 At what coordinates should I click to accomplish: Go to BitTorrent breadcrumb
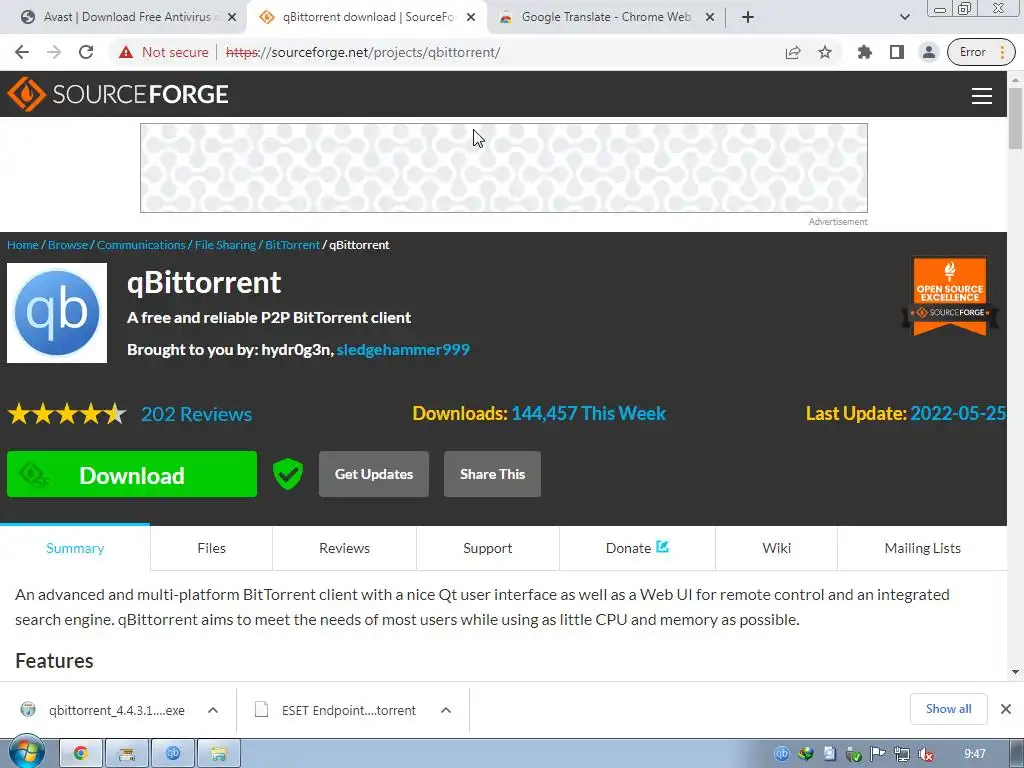(x=293, y=245)
